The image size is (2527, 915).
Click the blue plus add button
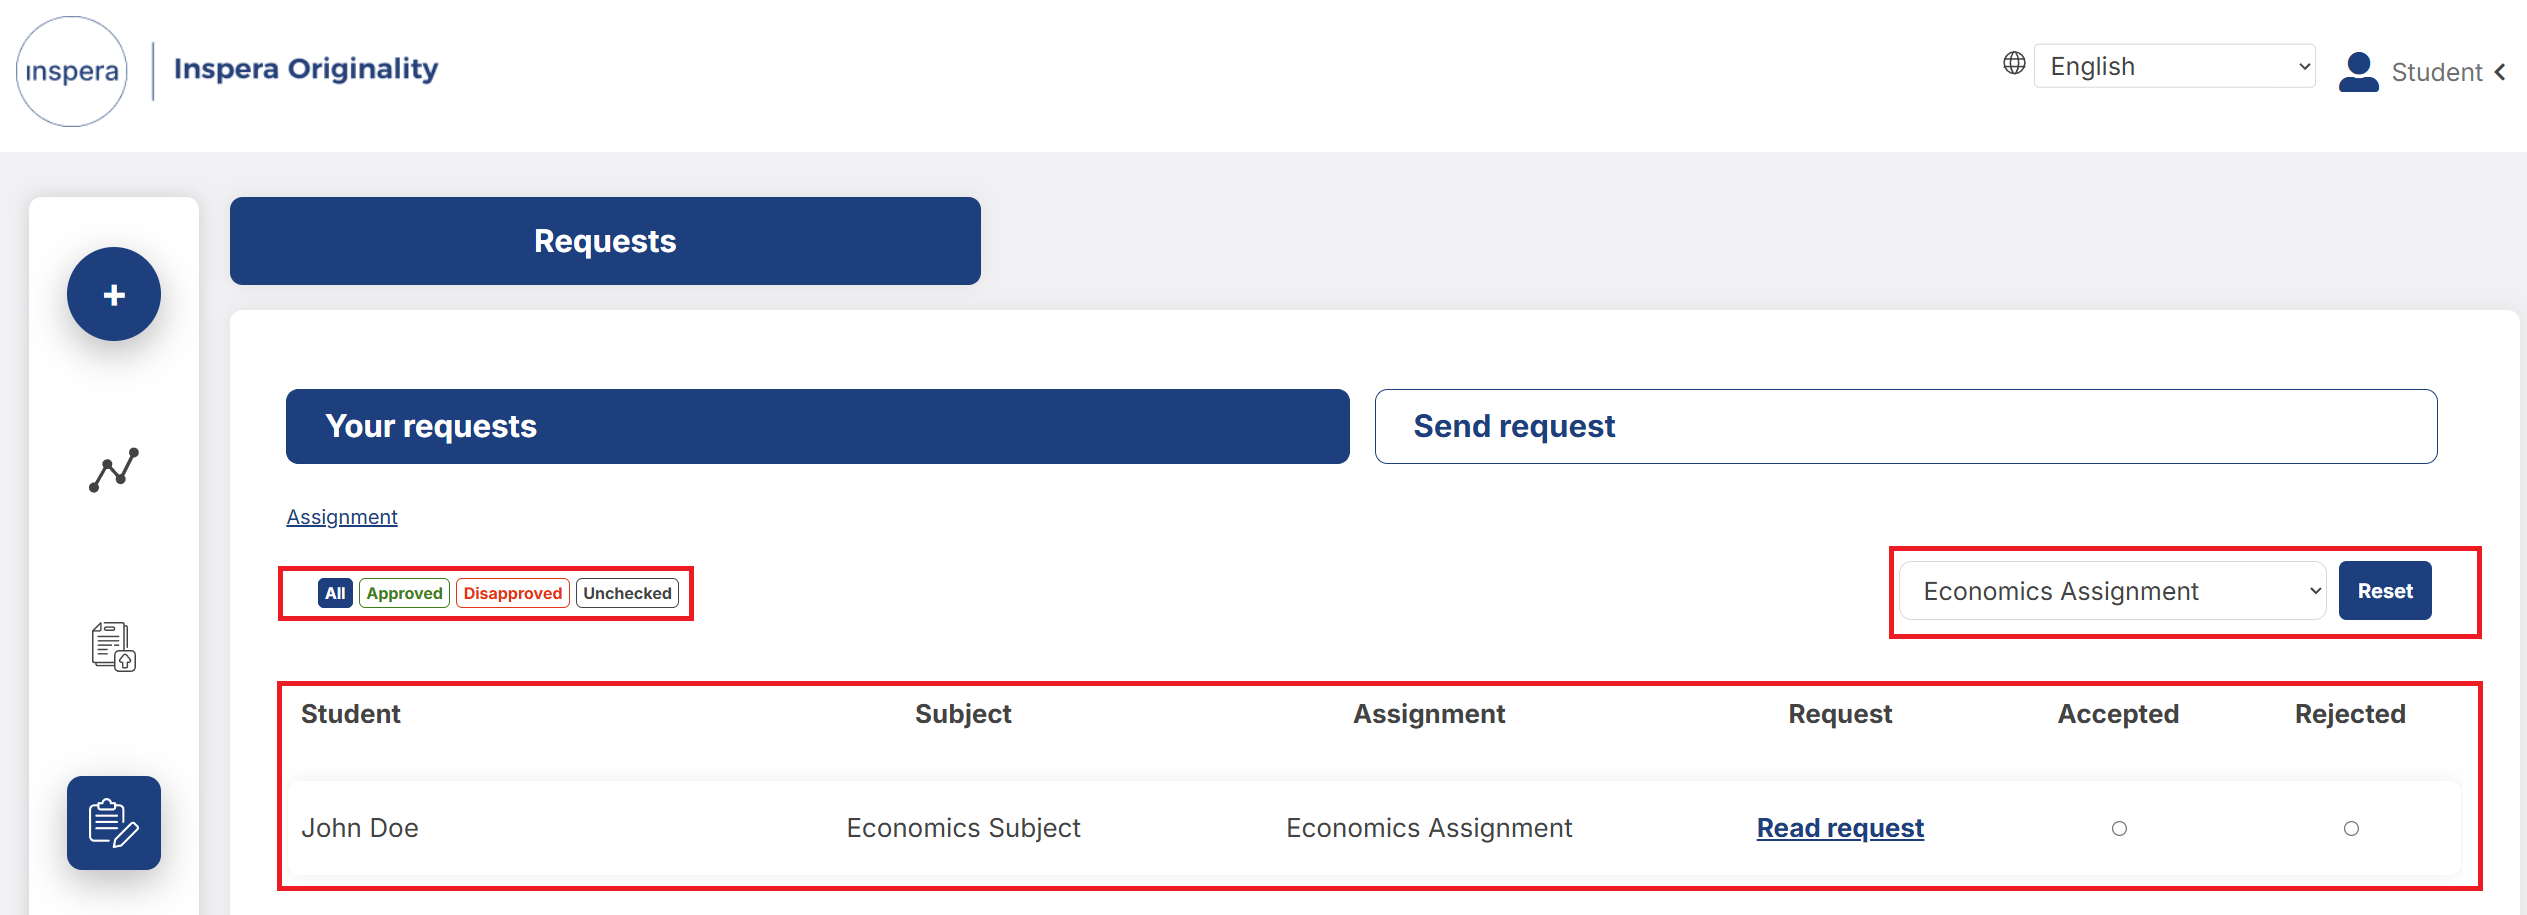pyautogui.click(x=114, y=294)
